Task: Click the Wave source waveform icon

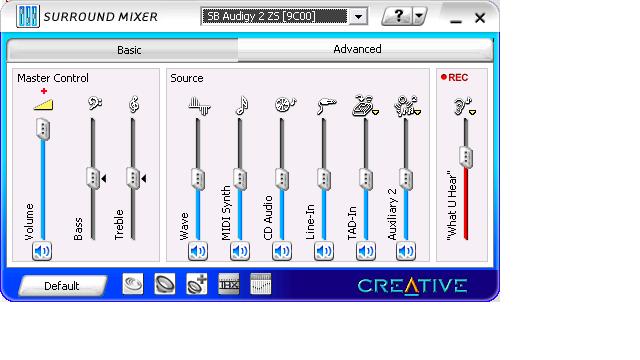Action: coord(199,105)
